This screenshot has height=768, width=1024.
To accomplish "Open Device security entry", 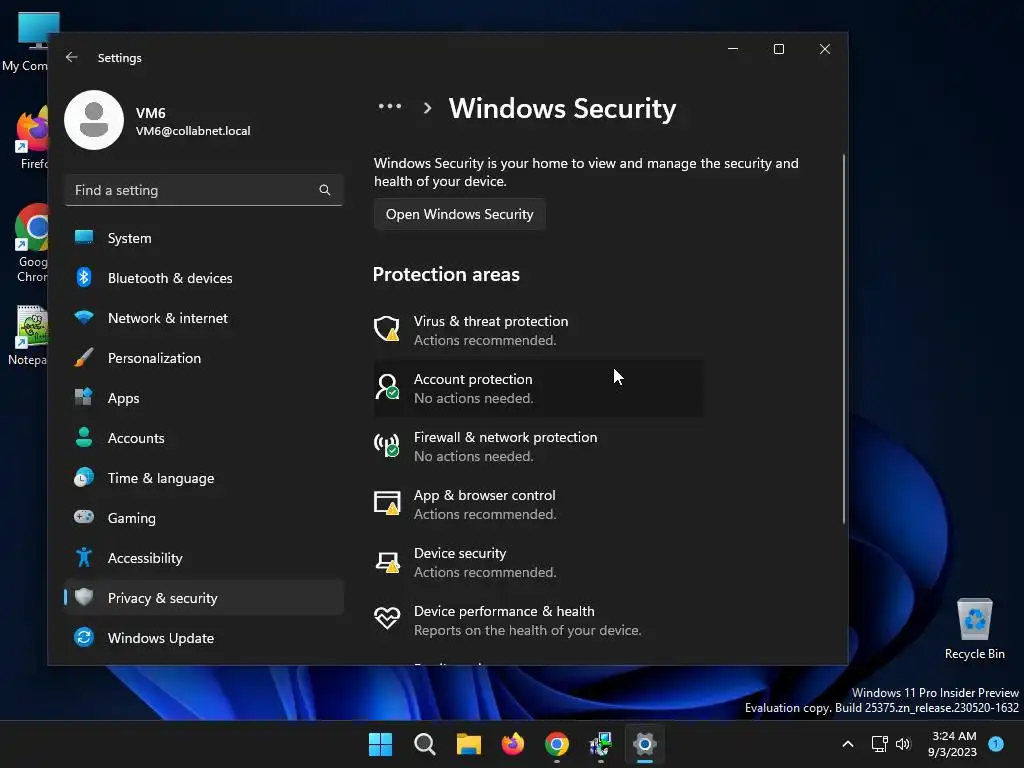I will (x=539, y=562).
